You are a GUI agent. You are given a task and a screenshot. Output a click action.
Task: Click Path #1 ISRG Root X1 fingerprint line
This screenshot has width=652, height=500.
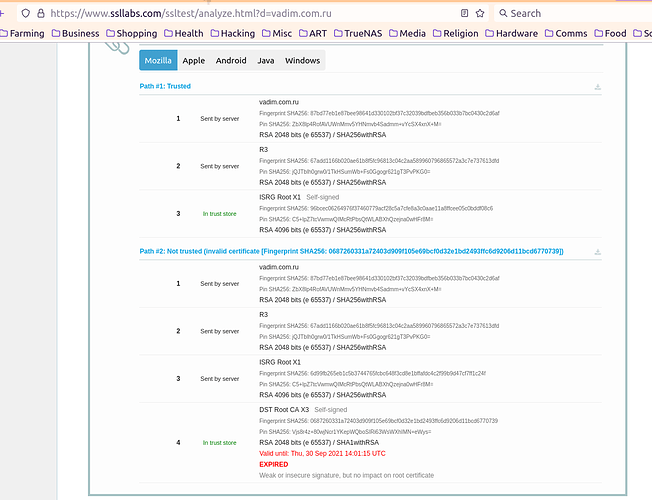[376, 208]
